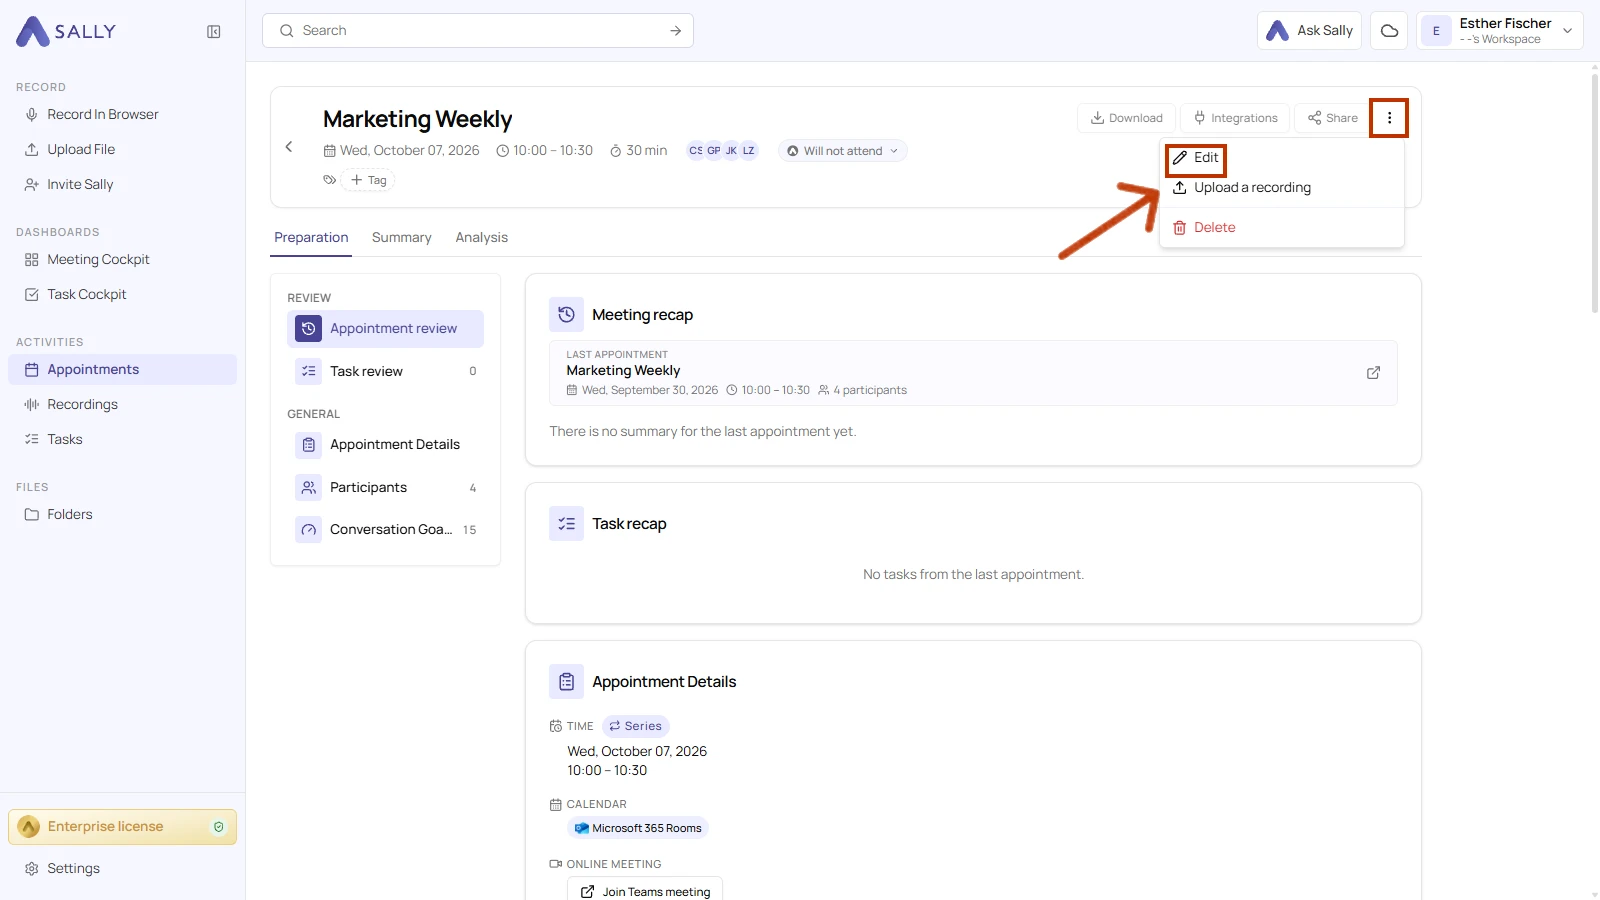Go back using the left chevron arrow
The height and width of the screenshot is (900, 1600).
coord(289,147)
